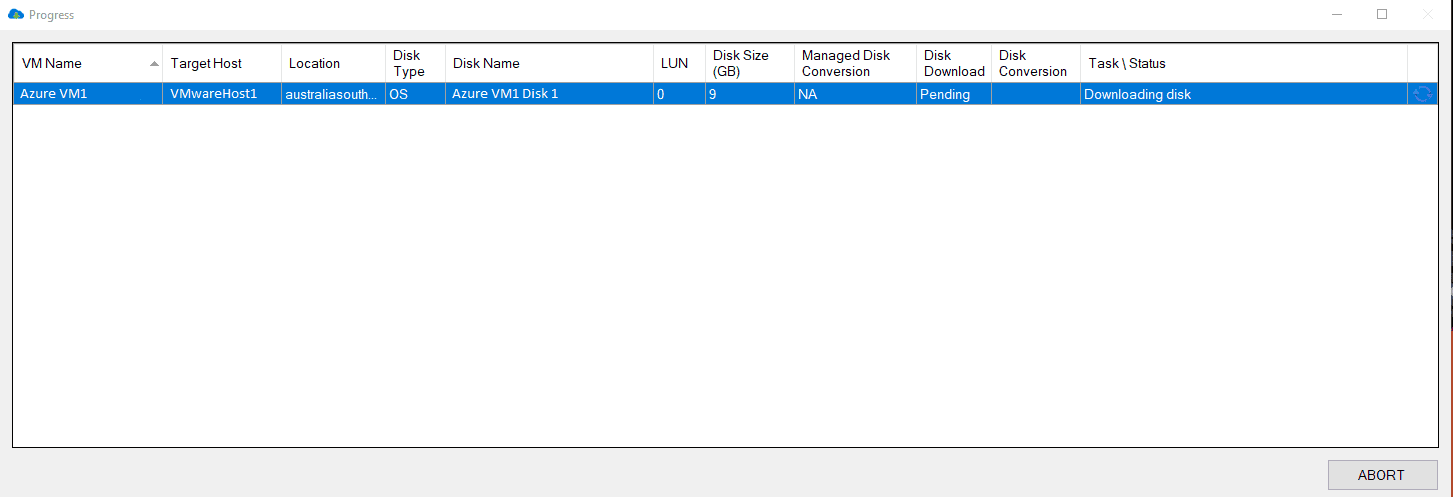Click the Disk Conversion column header
The image size is (1453, 497).
pos(1033,63)
